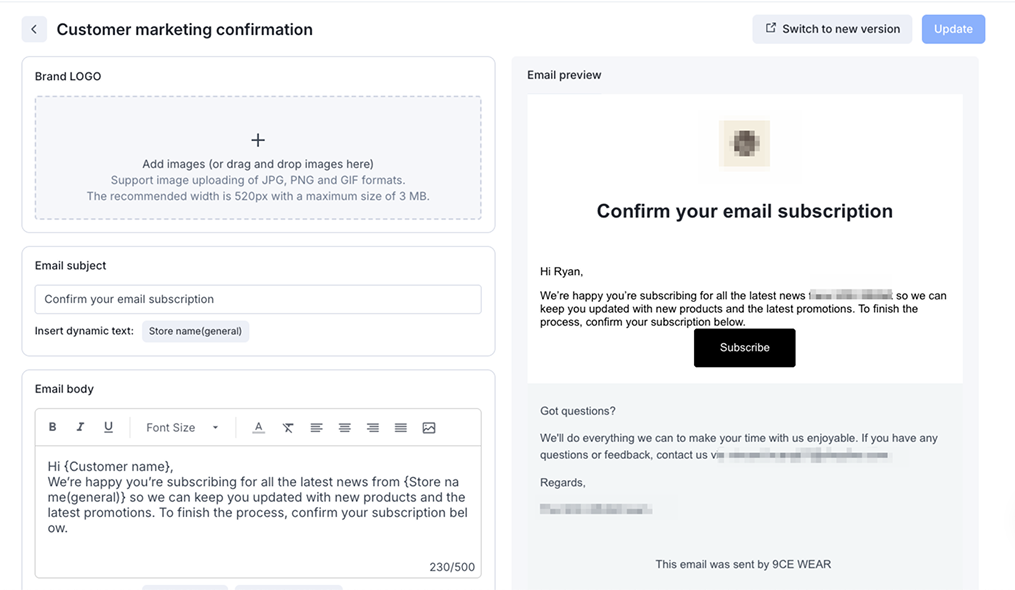Center align the email body text
The height and width of the screenshot is (590, 1015).
point(344,428)
